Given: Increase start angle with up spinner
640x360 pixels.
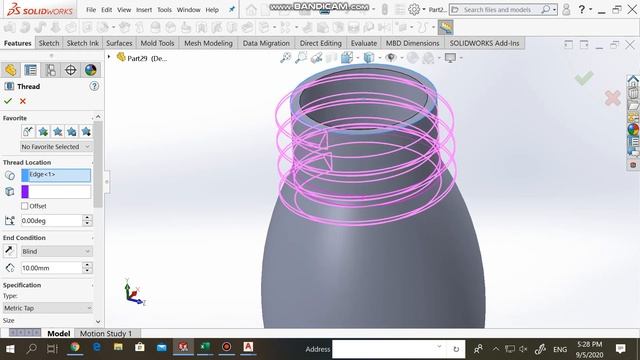Looking at the screenshot, I should click(87, 218).
